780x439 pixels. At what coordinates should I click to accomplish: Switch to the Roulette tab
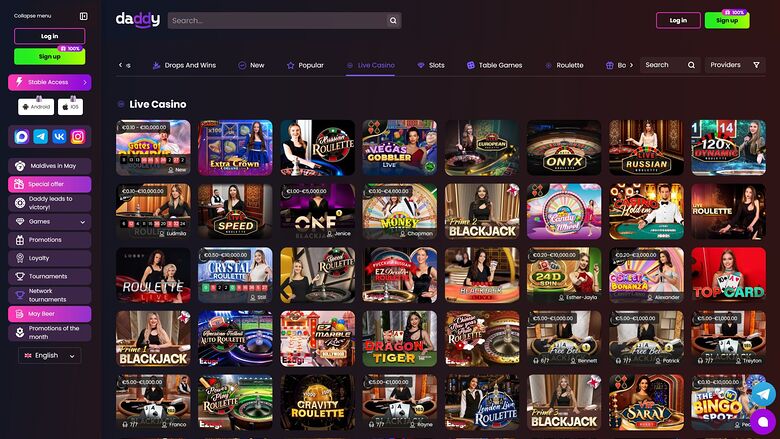[x=564, y=65]
